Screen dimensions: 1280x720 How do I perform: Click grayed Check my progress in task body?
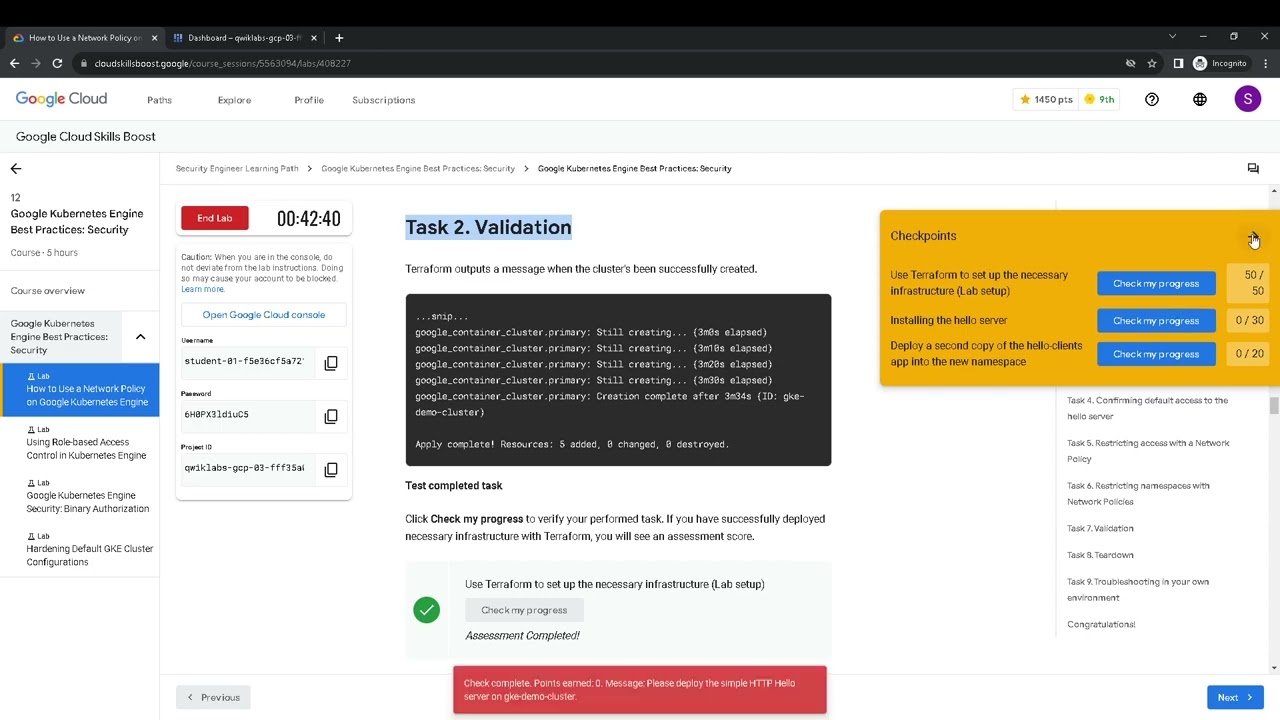click(524, 610)
